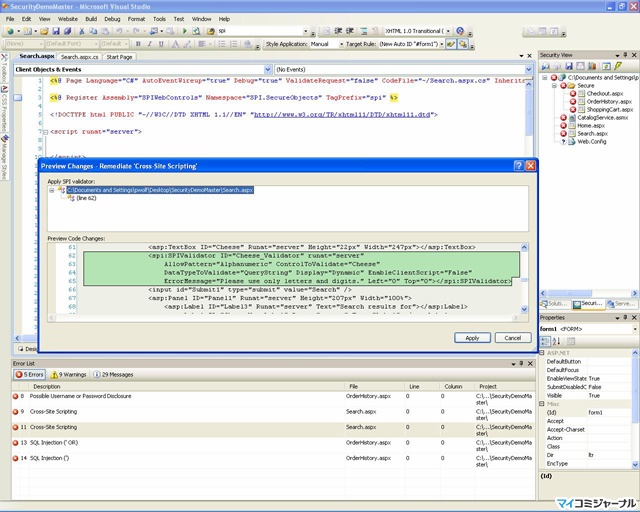Toggle Italic formatting button
This screenshot has width=640, height=512.
coord(149,44)
